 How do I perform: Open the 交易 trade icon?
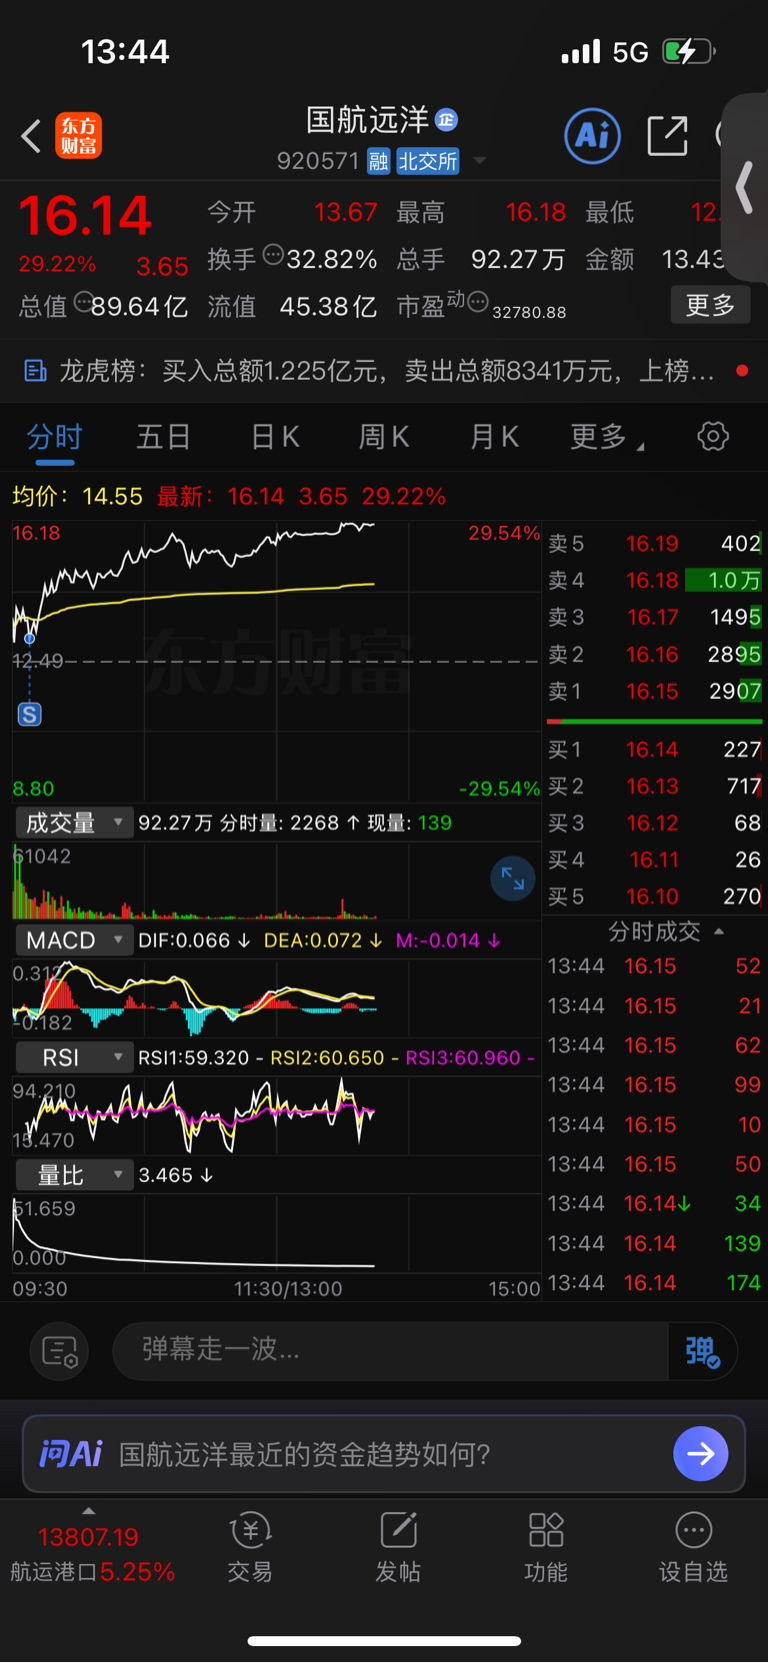pos(250,1548)
